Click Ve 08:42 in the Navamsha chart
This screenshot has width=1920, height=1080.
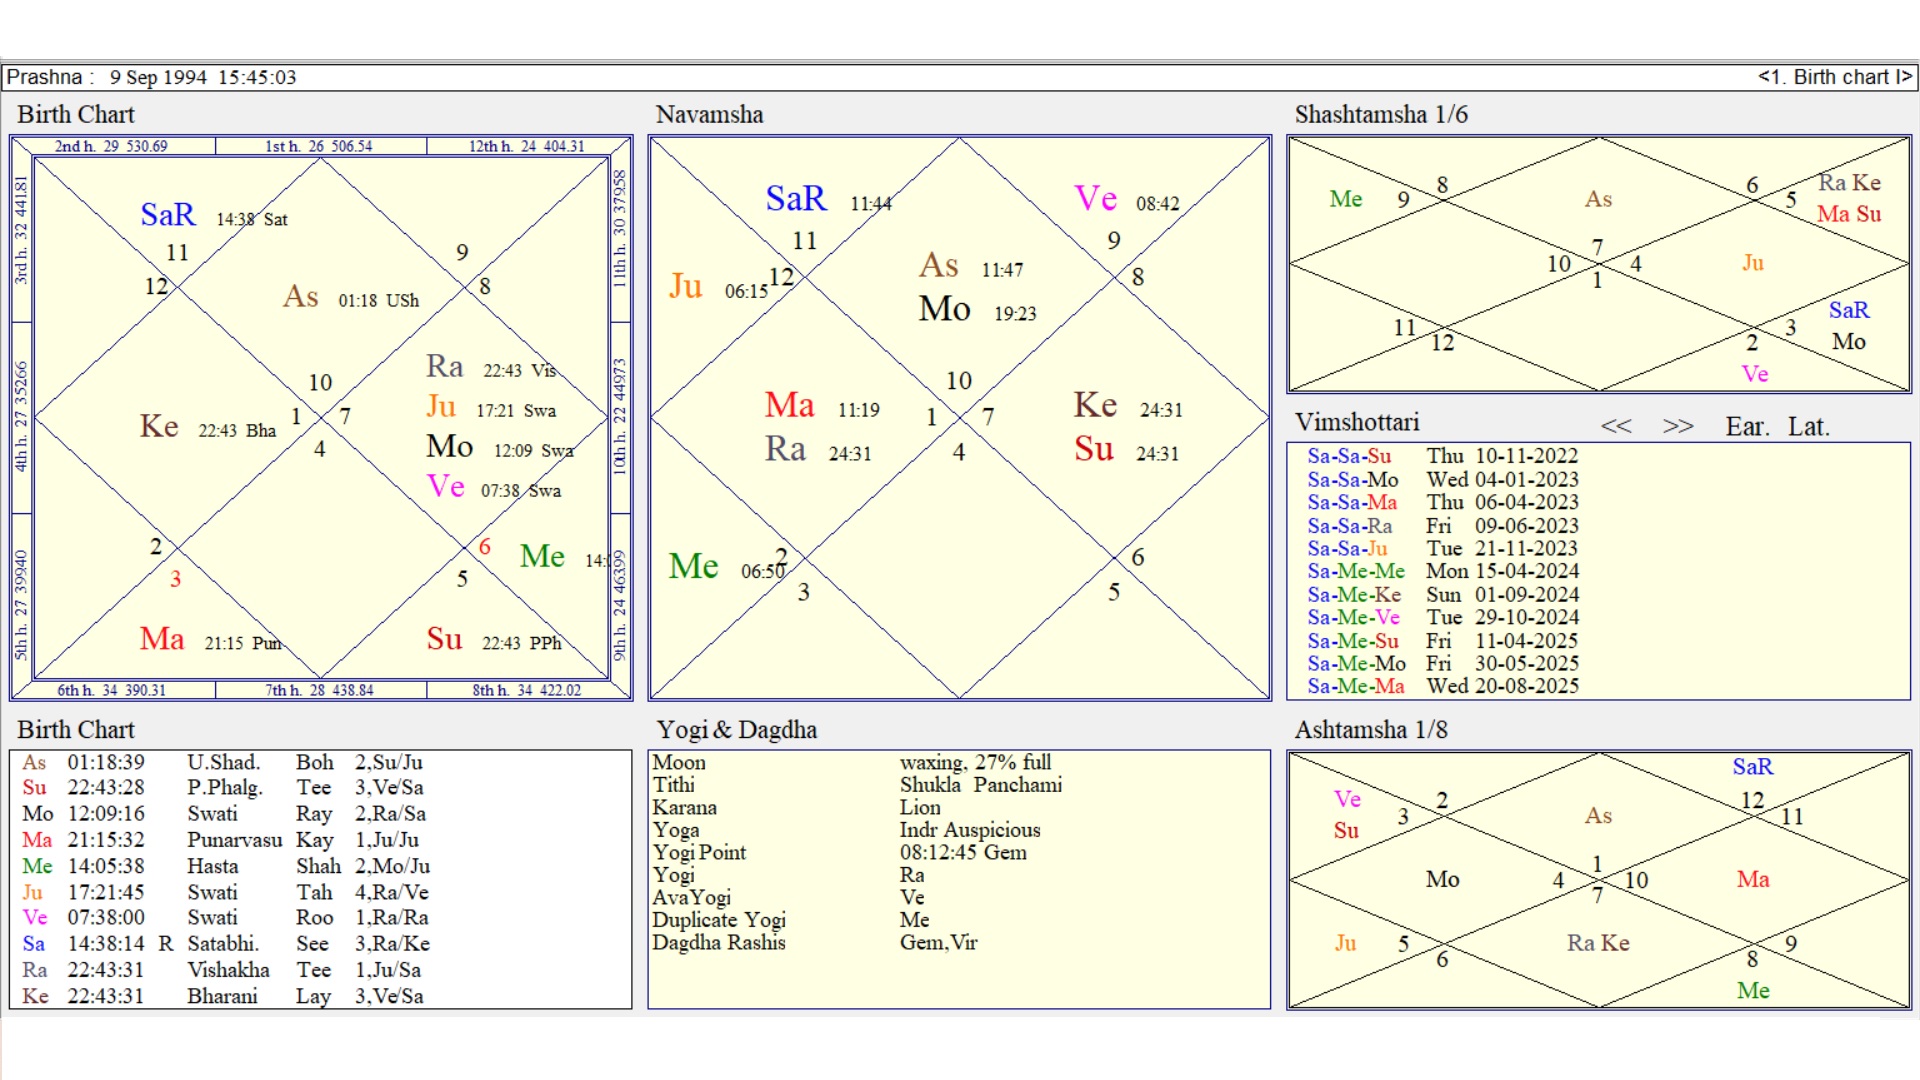coord(1127,199)
